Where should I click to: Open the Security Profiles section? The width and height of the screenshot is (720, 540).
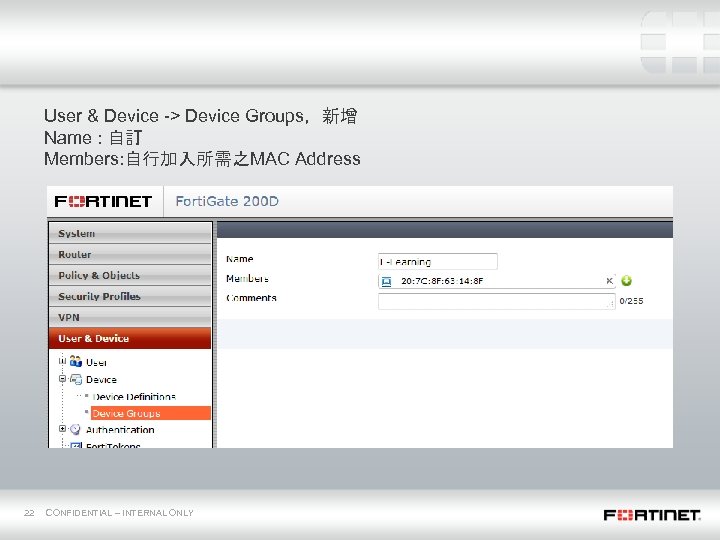tap(130, 297)
